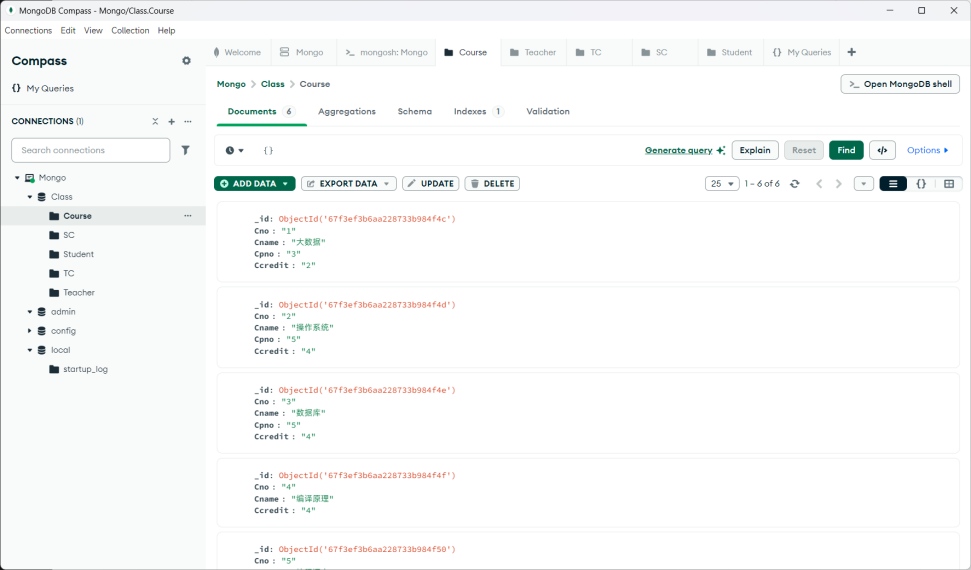Click the My Queries braces icon in sidebar
Screen dimensions: 971x570
(x=16, y=88)
